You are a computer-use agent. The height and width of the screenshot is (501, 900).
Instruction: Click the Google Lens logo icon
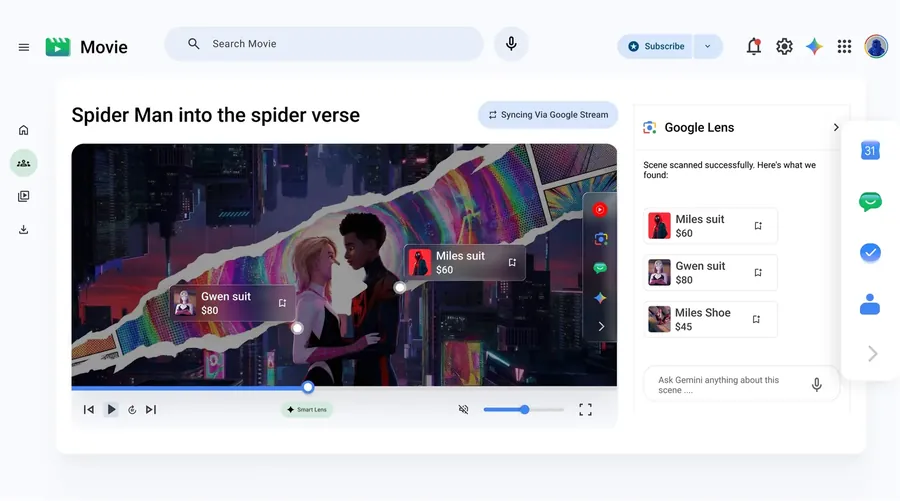click(x=649, y=127)
